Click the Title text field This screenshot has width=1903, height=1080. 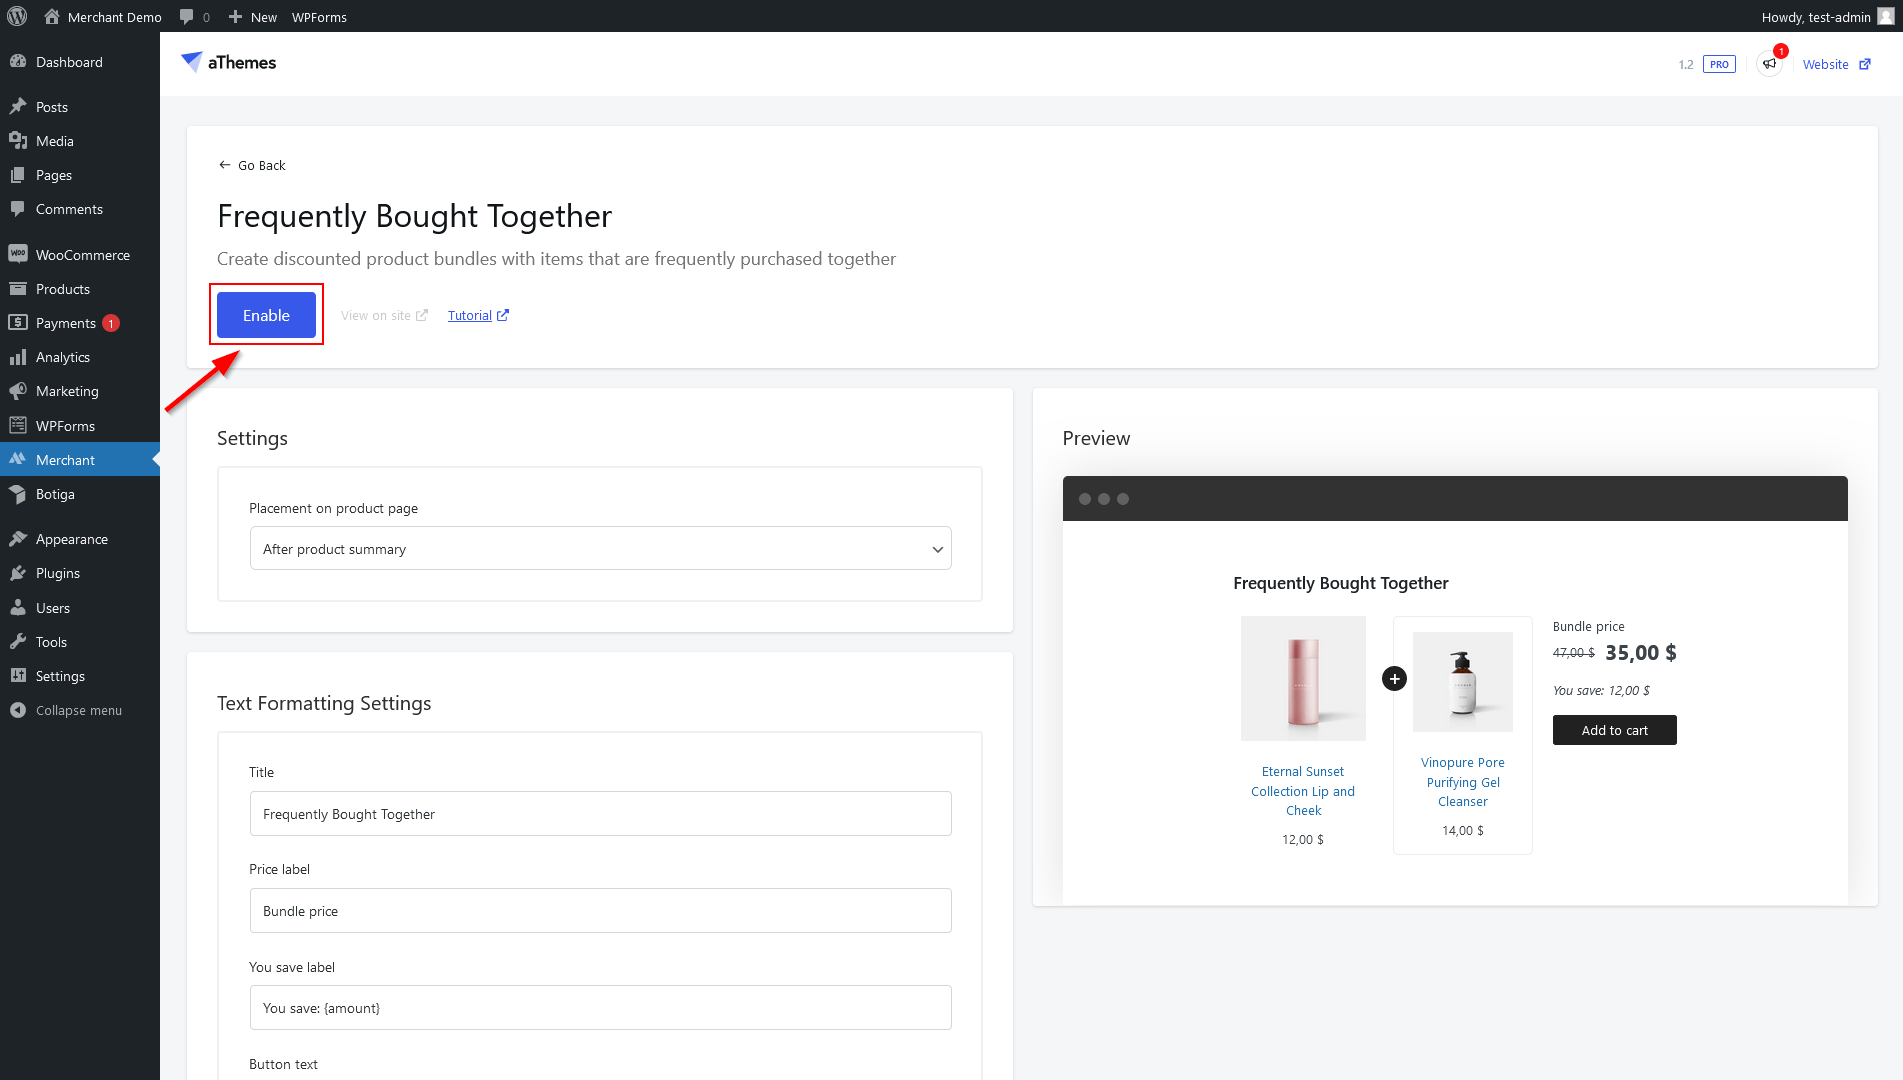pyautogui.click(x=600, y=814)
